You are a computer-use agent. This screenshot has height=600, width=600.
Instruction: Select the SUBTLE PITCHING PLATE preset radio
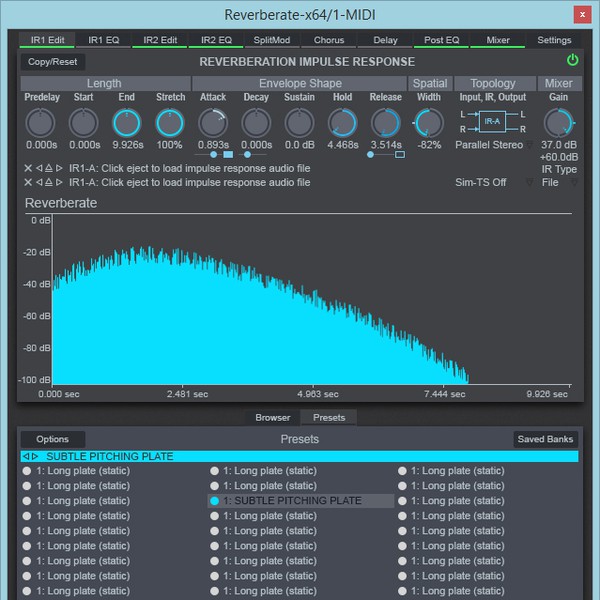215,501
